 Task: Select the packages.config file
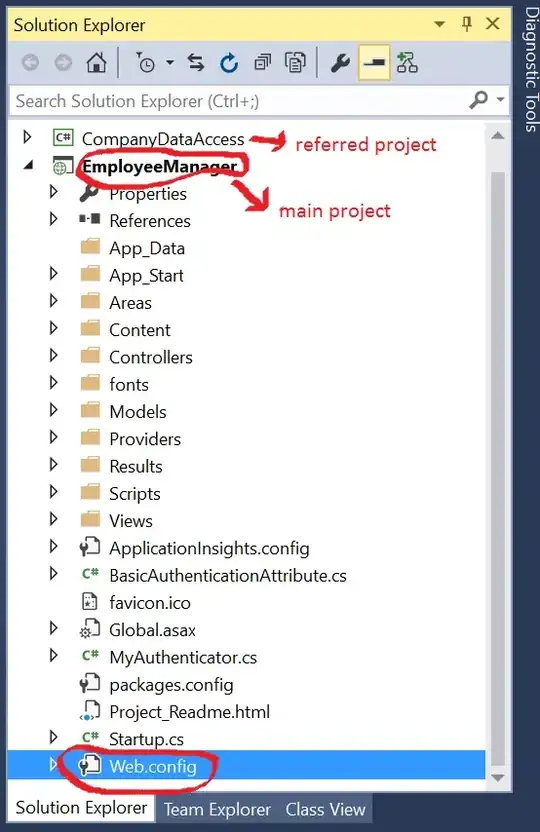click(171, 684)
